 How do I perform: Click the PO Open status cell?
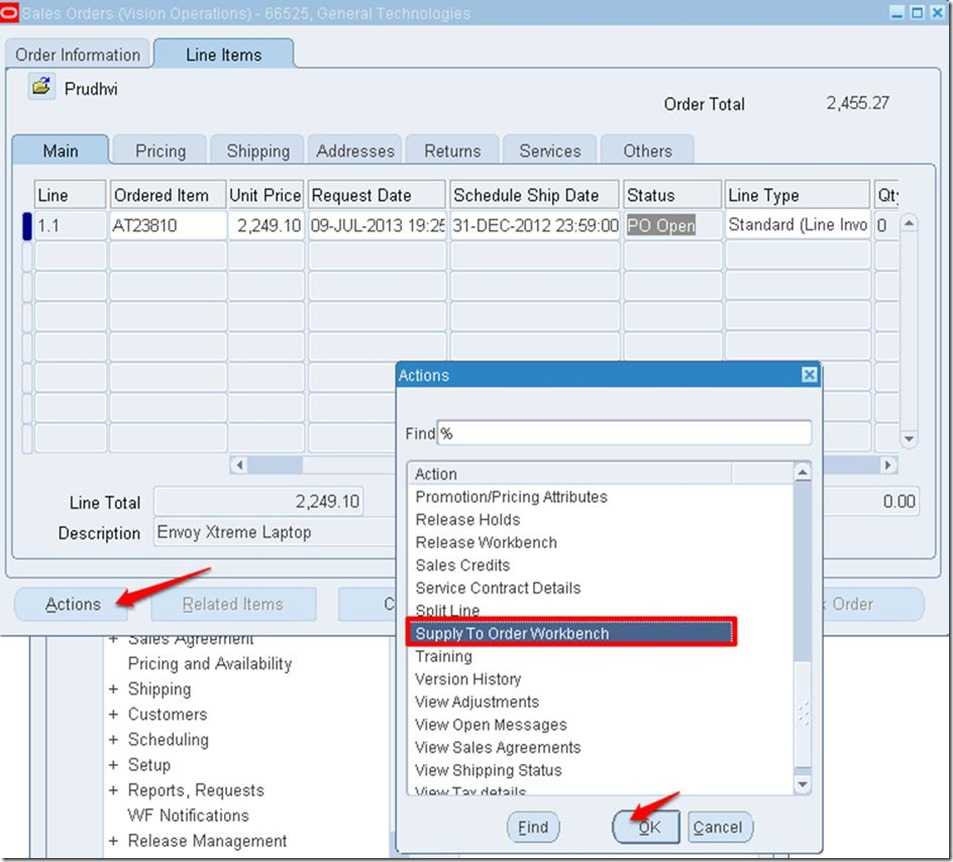pos(672,226)
